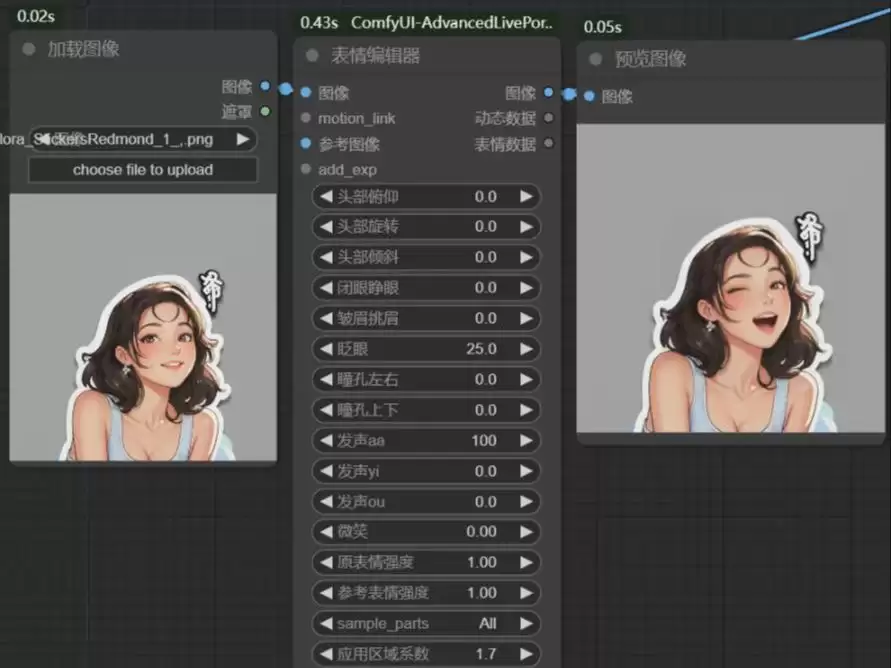This screenshot has height=668, width=891.
Task: Increase 应用区域系数 value with right arrow
Action: click(526, 654)
